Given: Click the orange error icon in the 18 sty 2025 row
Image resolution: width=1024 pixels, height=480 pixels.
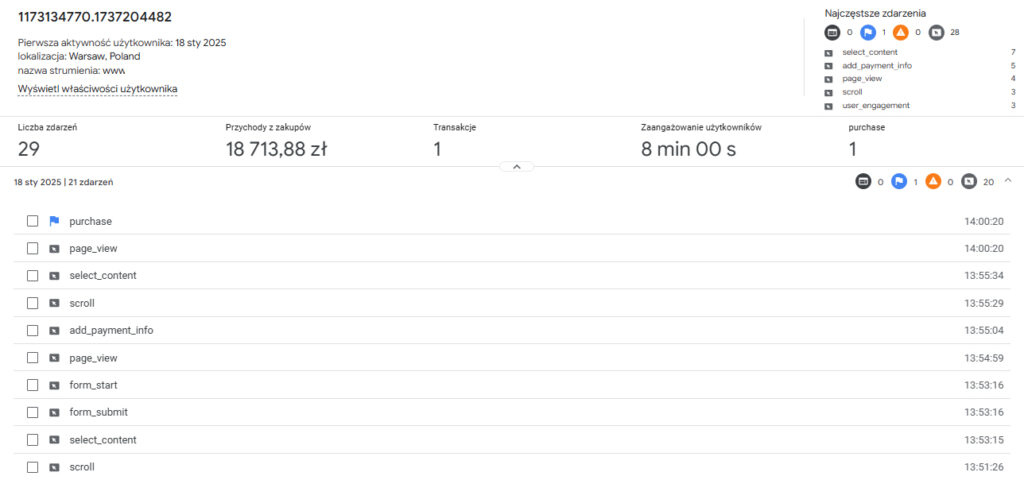Looking at the screenshot, I should click(x=932, y=181).
